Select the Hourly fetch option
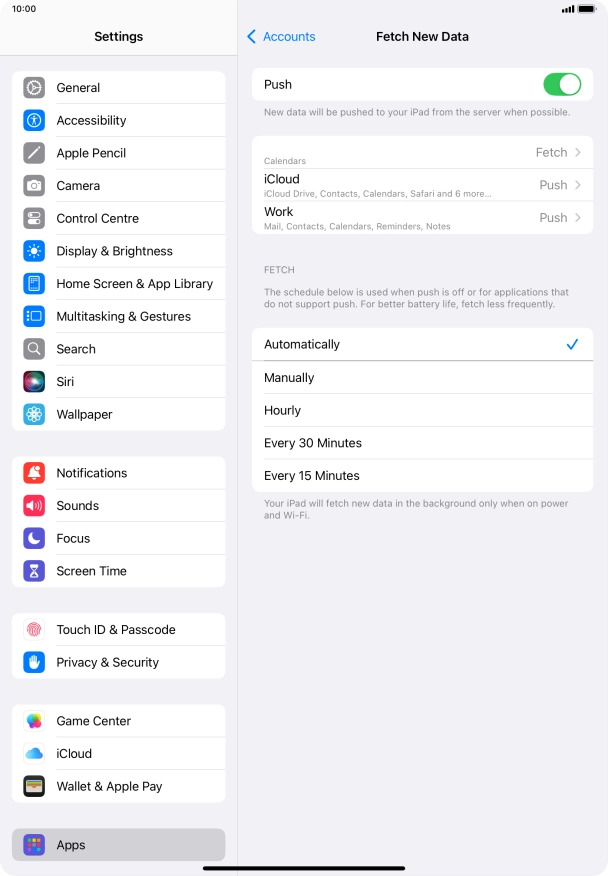608x876 pixels. click(x=422, y=410)
